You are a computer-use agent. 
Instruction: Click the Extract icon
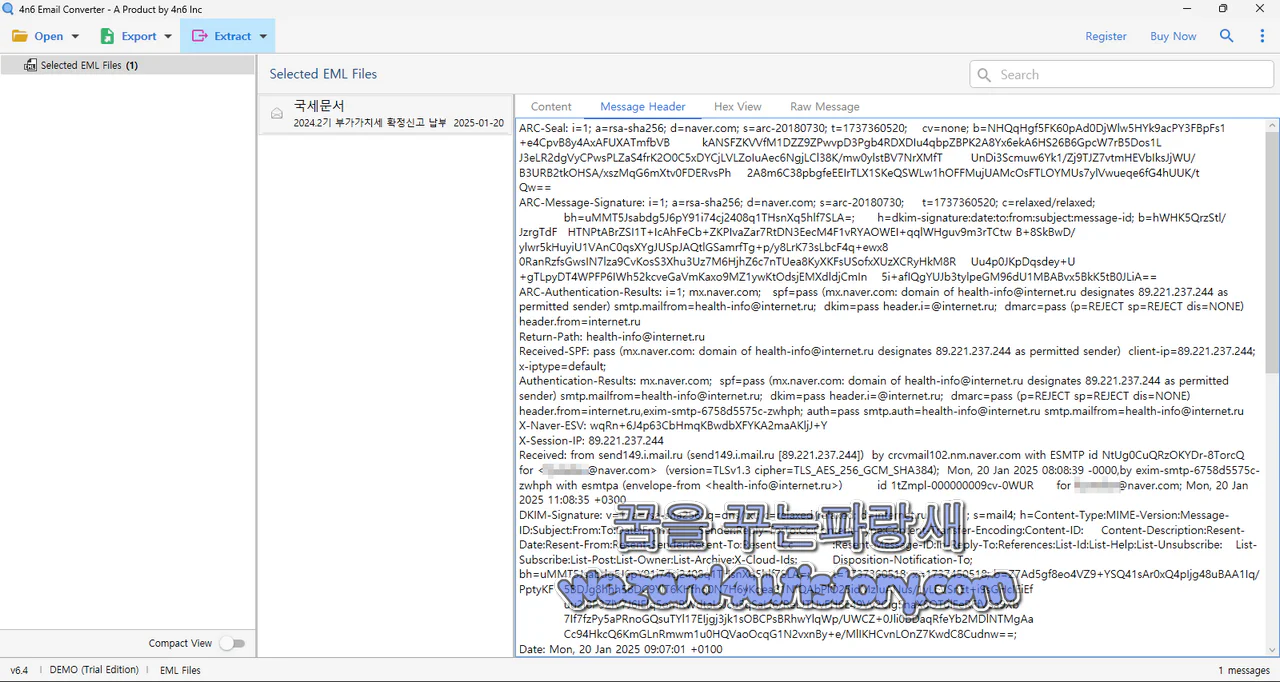[x=199, y=36]
